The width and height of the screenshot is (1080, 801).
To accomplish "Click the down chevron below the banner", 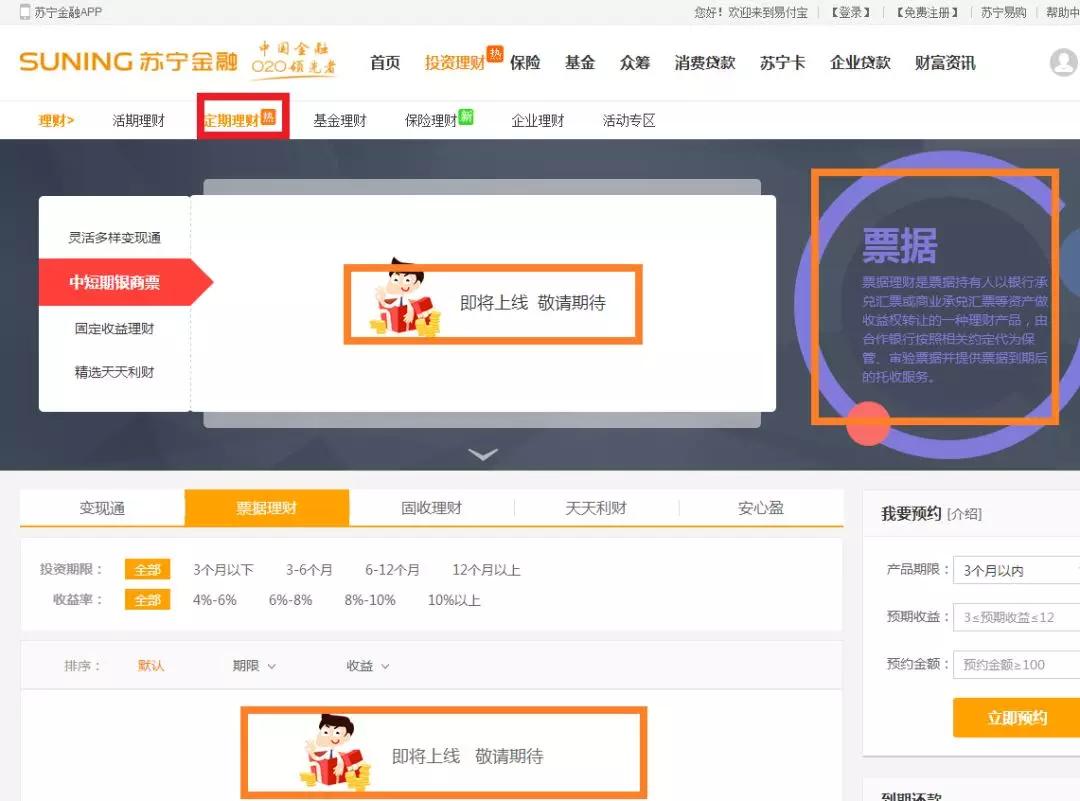I will pos(484,454).
